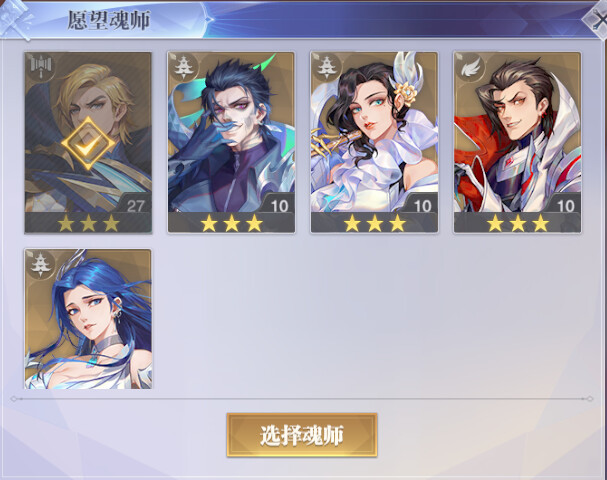This screenshot has height=480, width=607.
Task: Click the tower class icon on masked man card
Action: click(182, 67)
